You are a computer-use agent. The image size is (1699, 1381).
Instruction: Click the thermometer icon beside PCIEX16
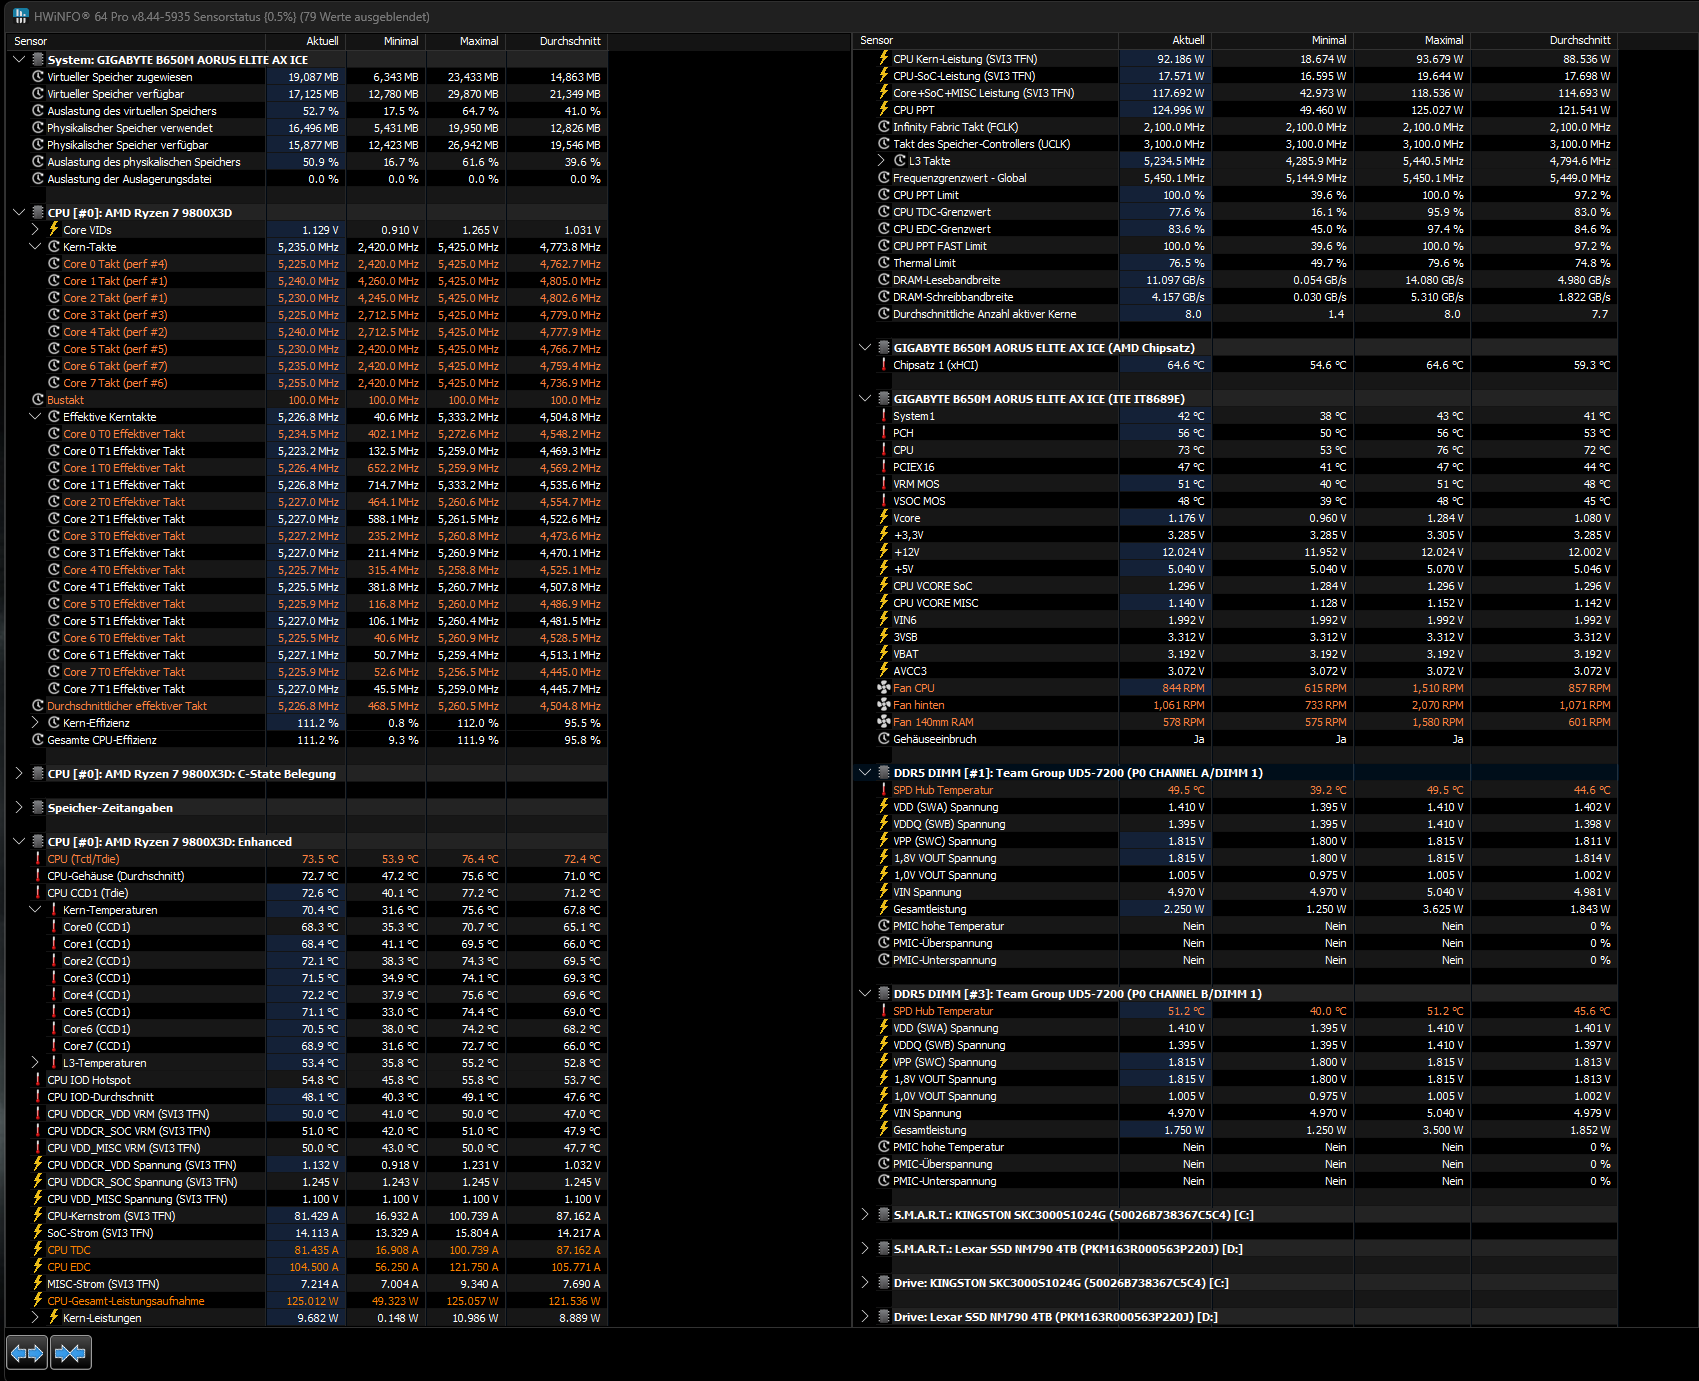click(884, 467)
